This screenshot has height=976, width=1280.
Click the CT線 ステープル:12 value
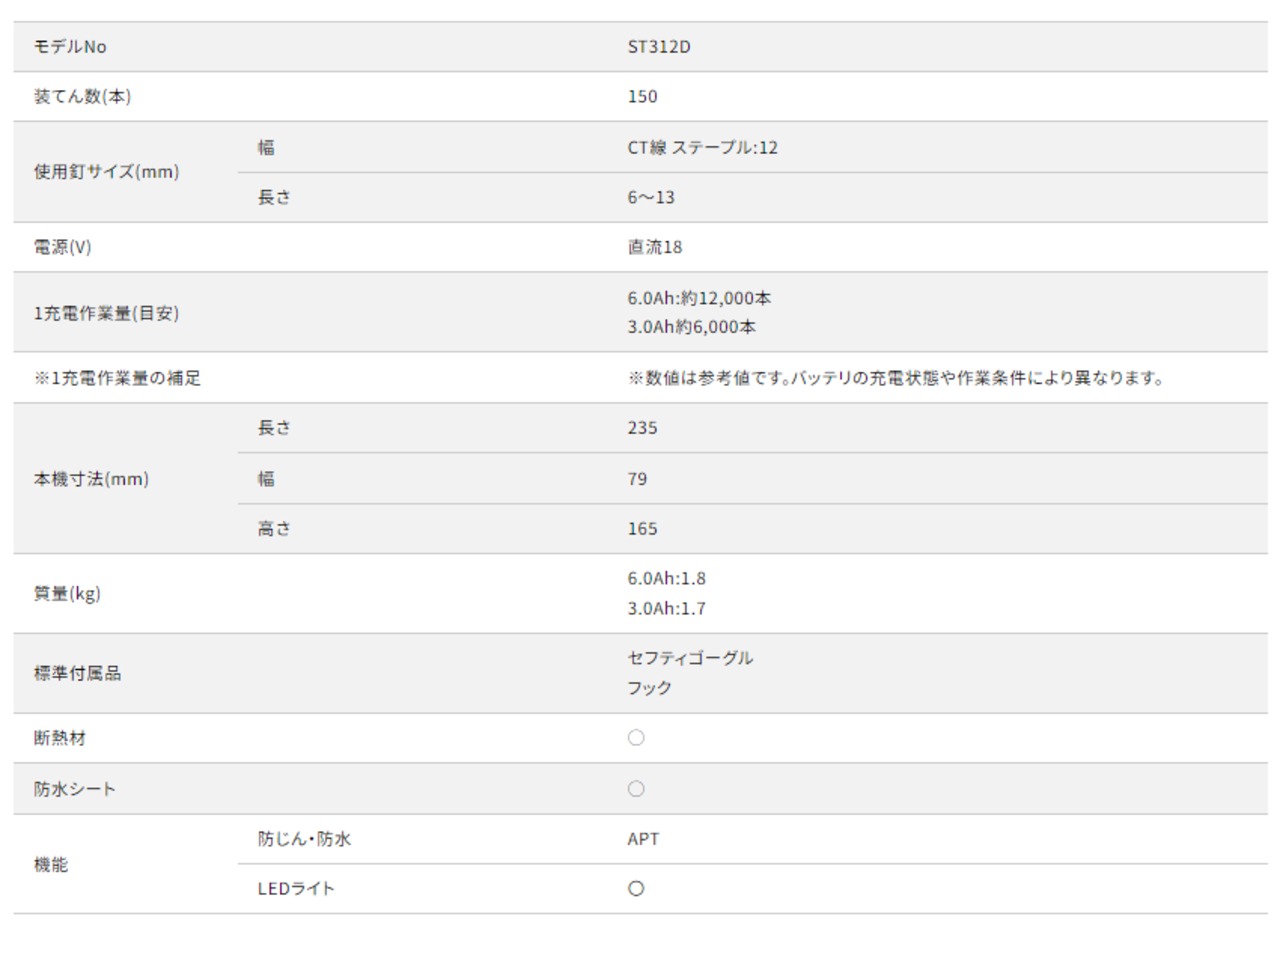click(x=702, y=148)
